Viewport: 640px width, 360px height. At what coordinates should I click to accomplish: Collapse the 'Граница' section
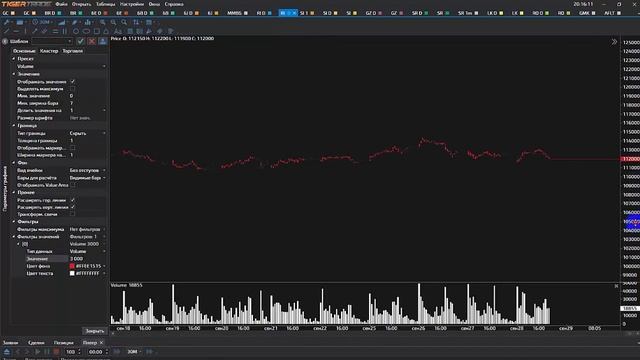(14, 126)
